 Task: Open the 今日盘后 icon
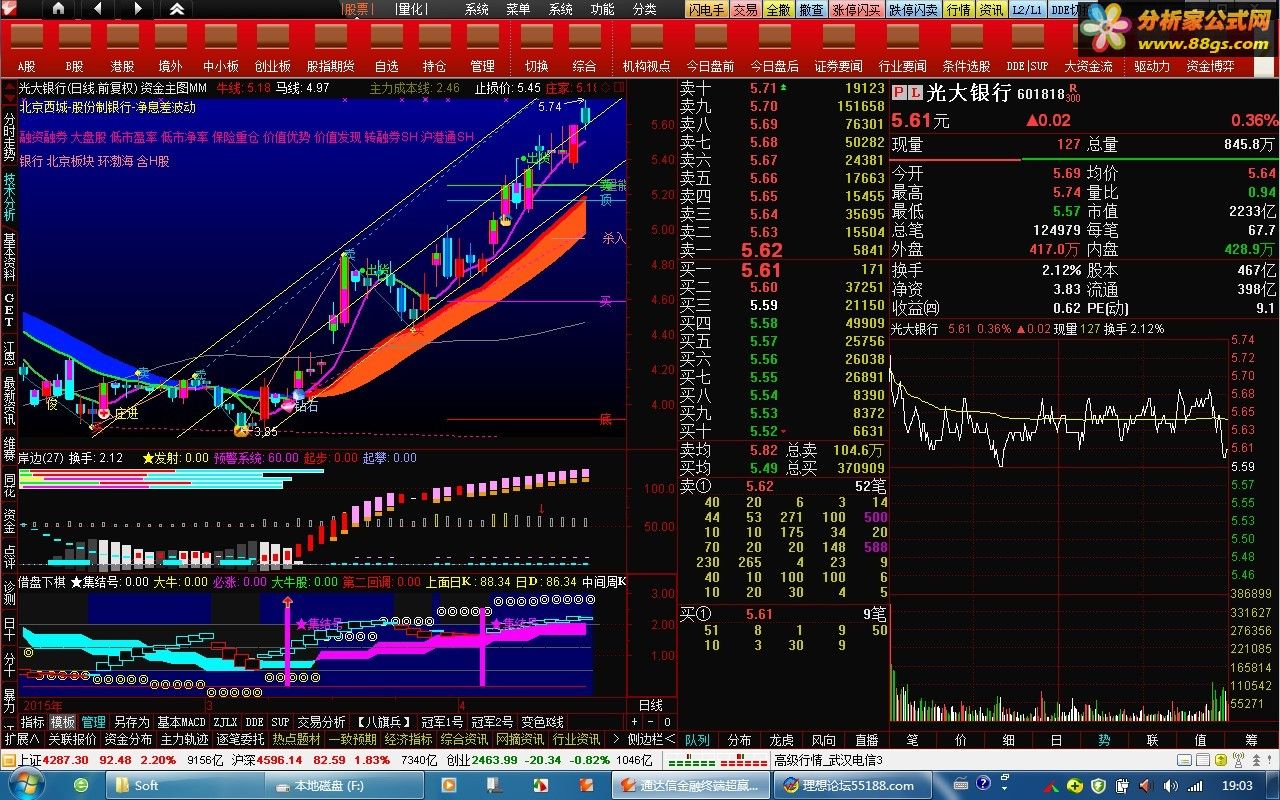774,48
